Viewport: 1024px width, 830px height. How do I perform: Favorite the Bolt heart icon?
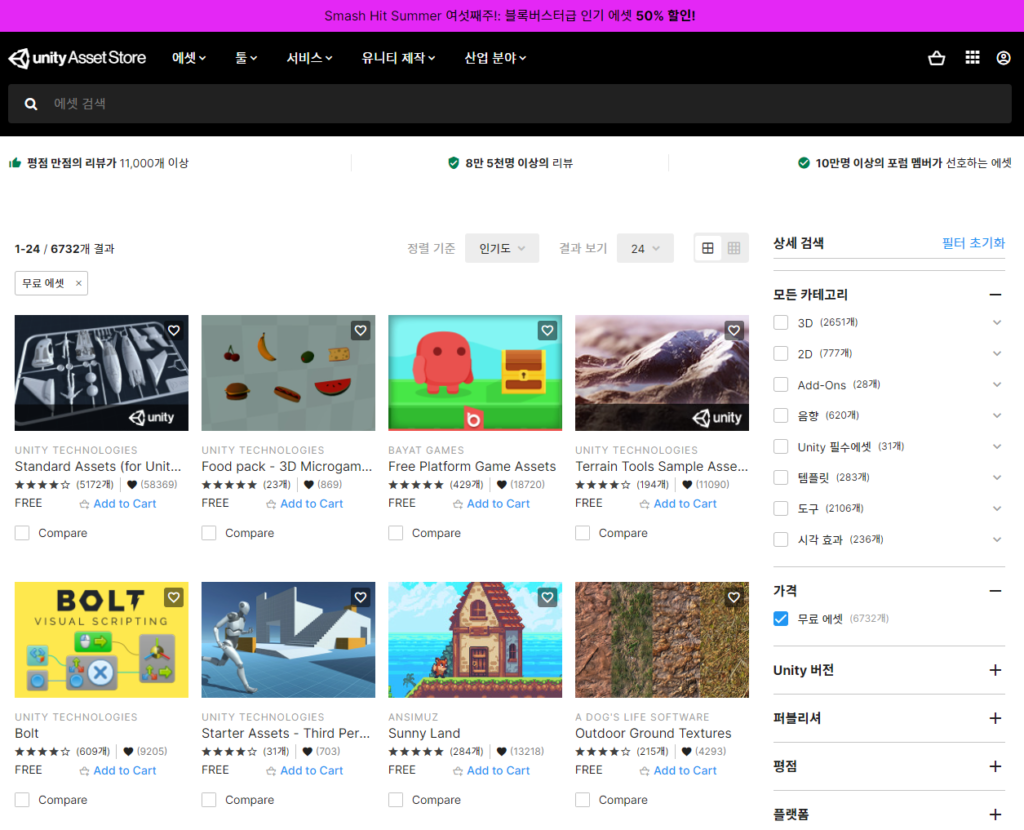[174, 597]
